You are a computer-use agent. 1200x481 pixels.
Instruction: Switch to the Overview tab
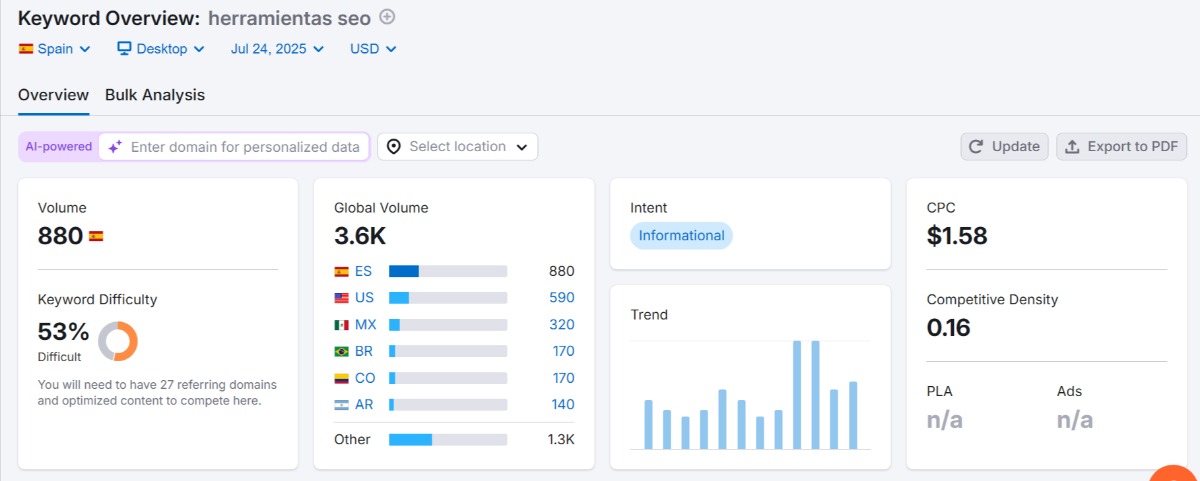54,95
